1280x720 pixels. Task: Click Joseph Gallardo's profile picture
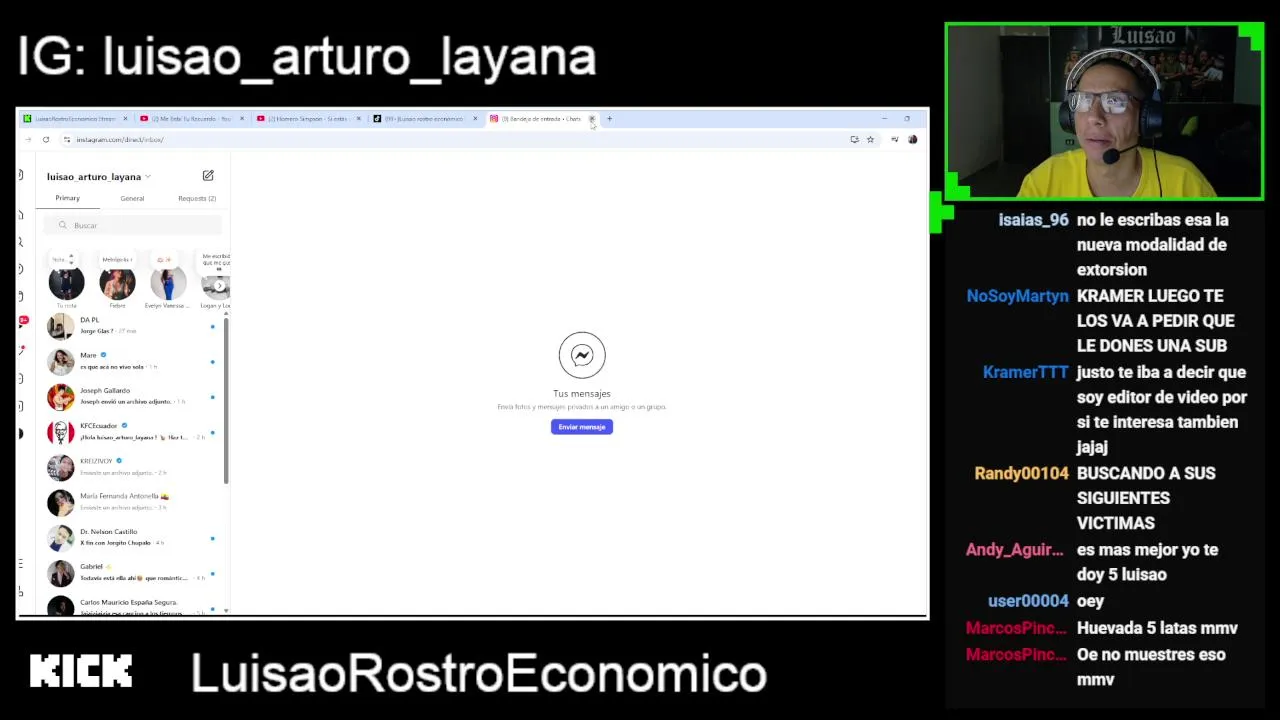click(61, 397)
